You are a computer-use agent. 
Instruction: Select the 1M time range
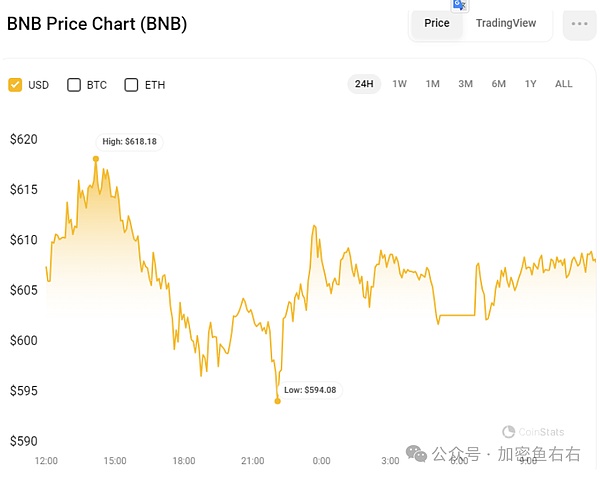tap(432, 84)
